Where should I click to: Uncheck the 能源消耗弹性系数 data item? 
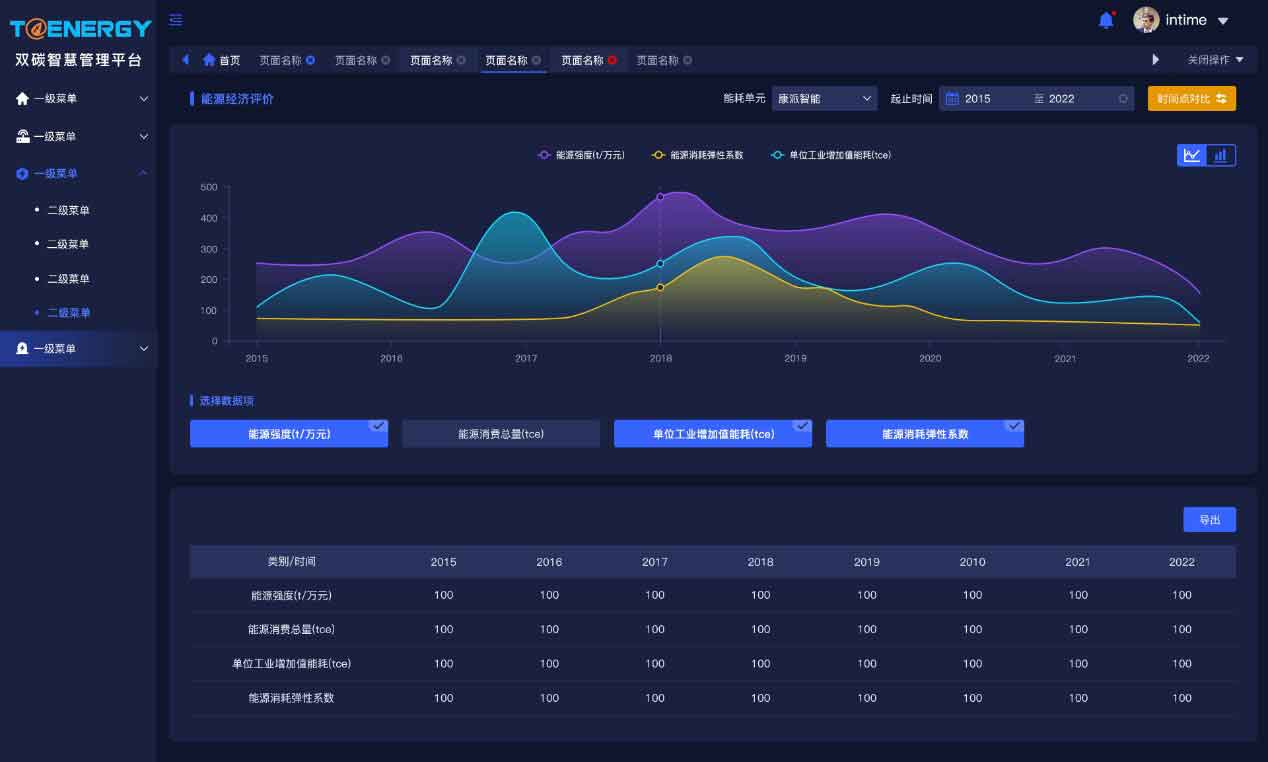(x=924, y=434)
